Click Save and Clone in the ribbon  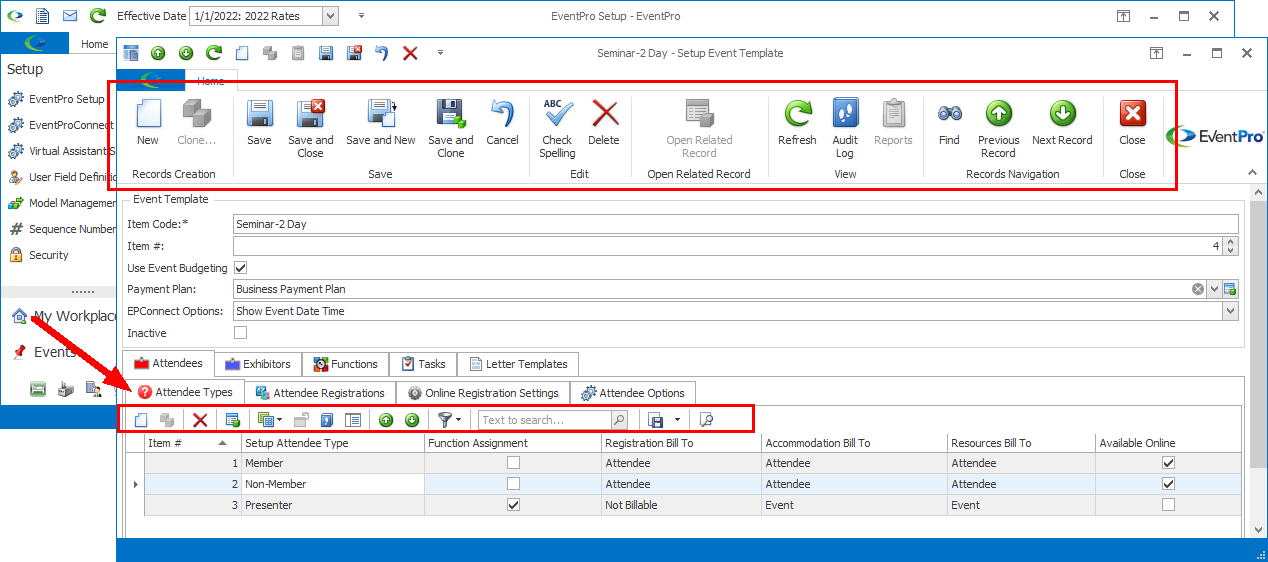(x=451, y=128)
